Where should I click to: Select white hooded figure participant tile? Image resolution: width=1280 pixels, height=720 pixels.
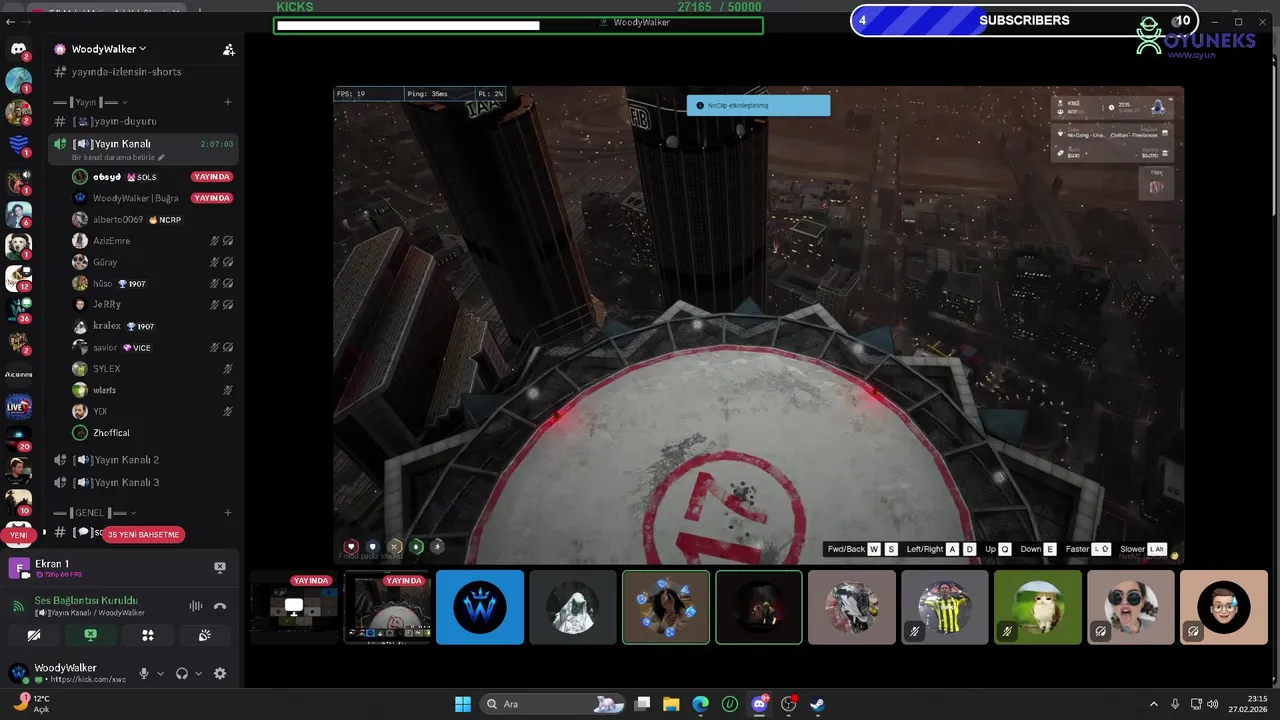(x=573, y=607)
